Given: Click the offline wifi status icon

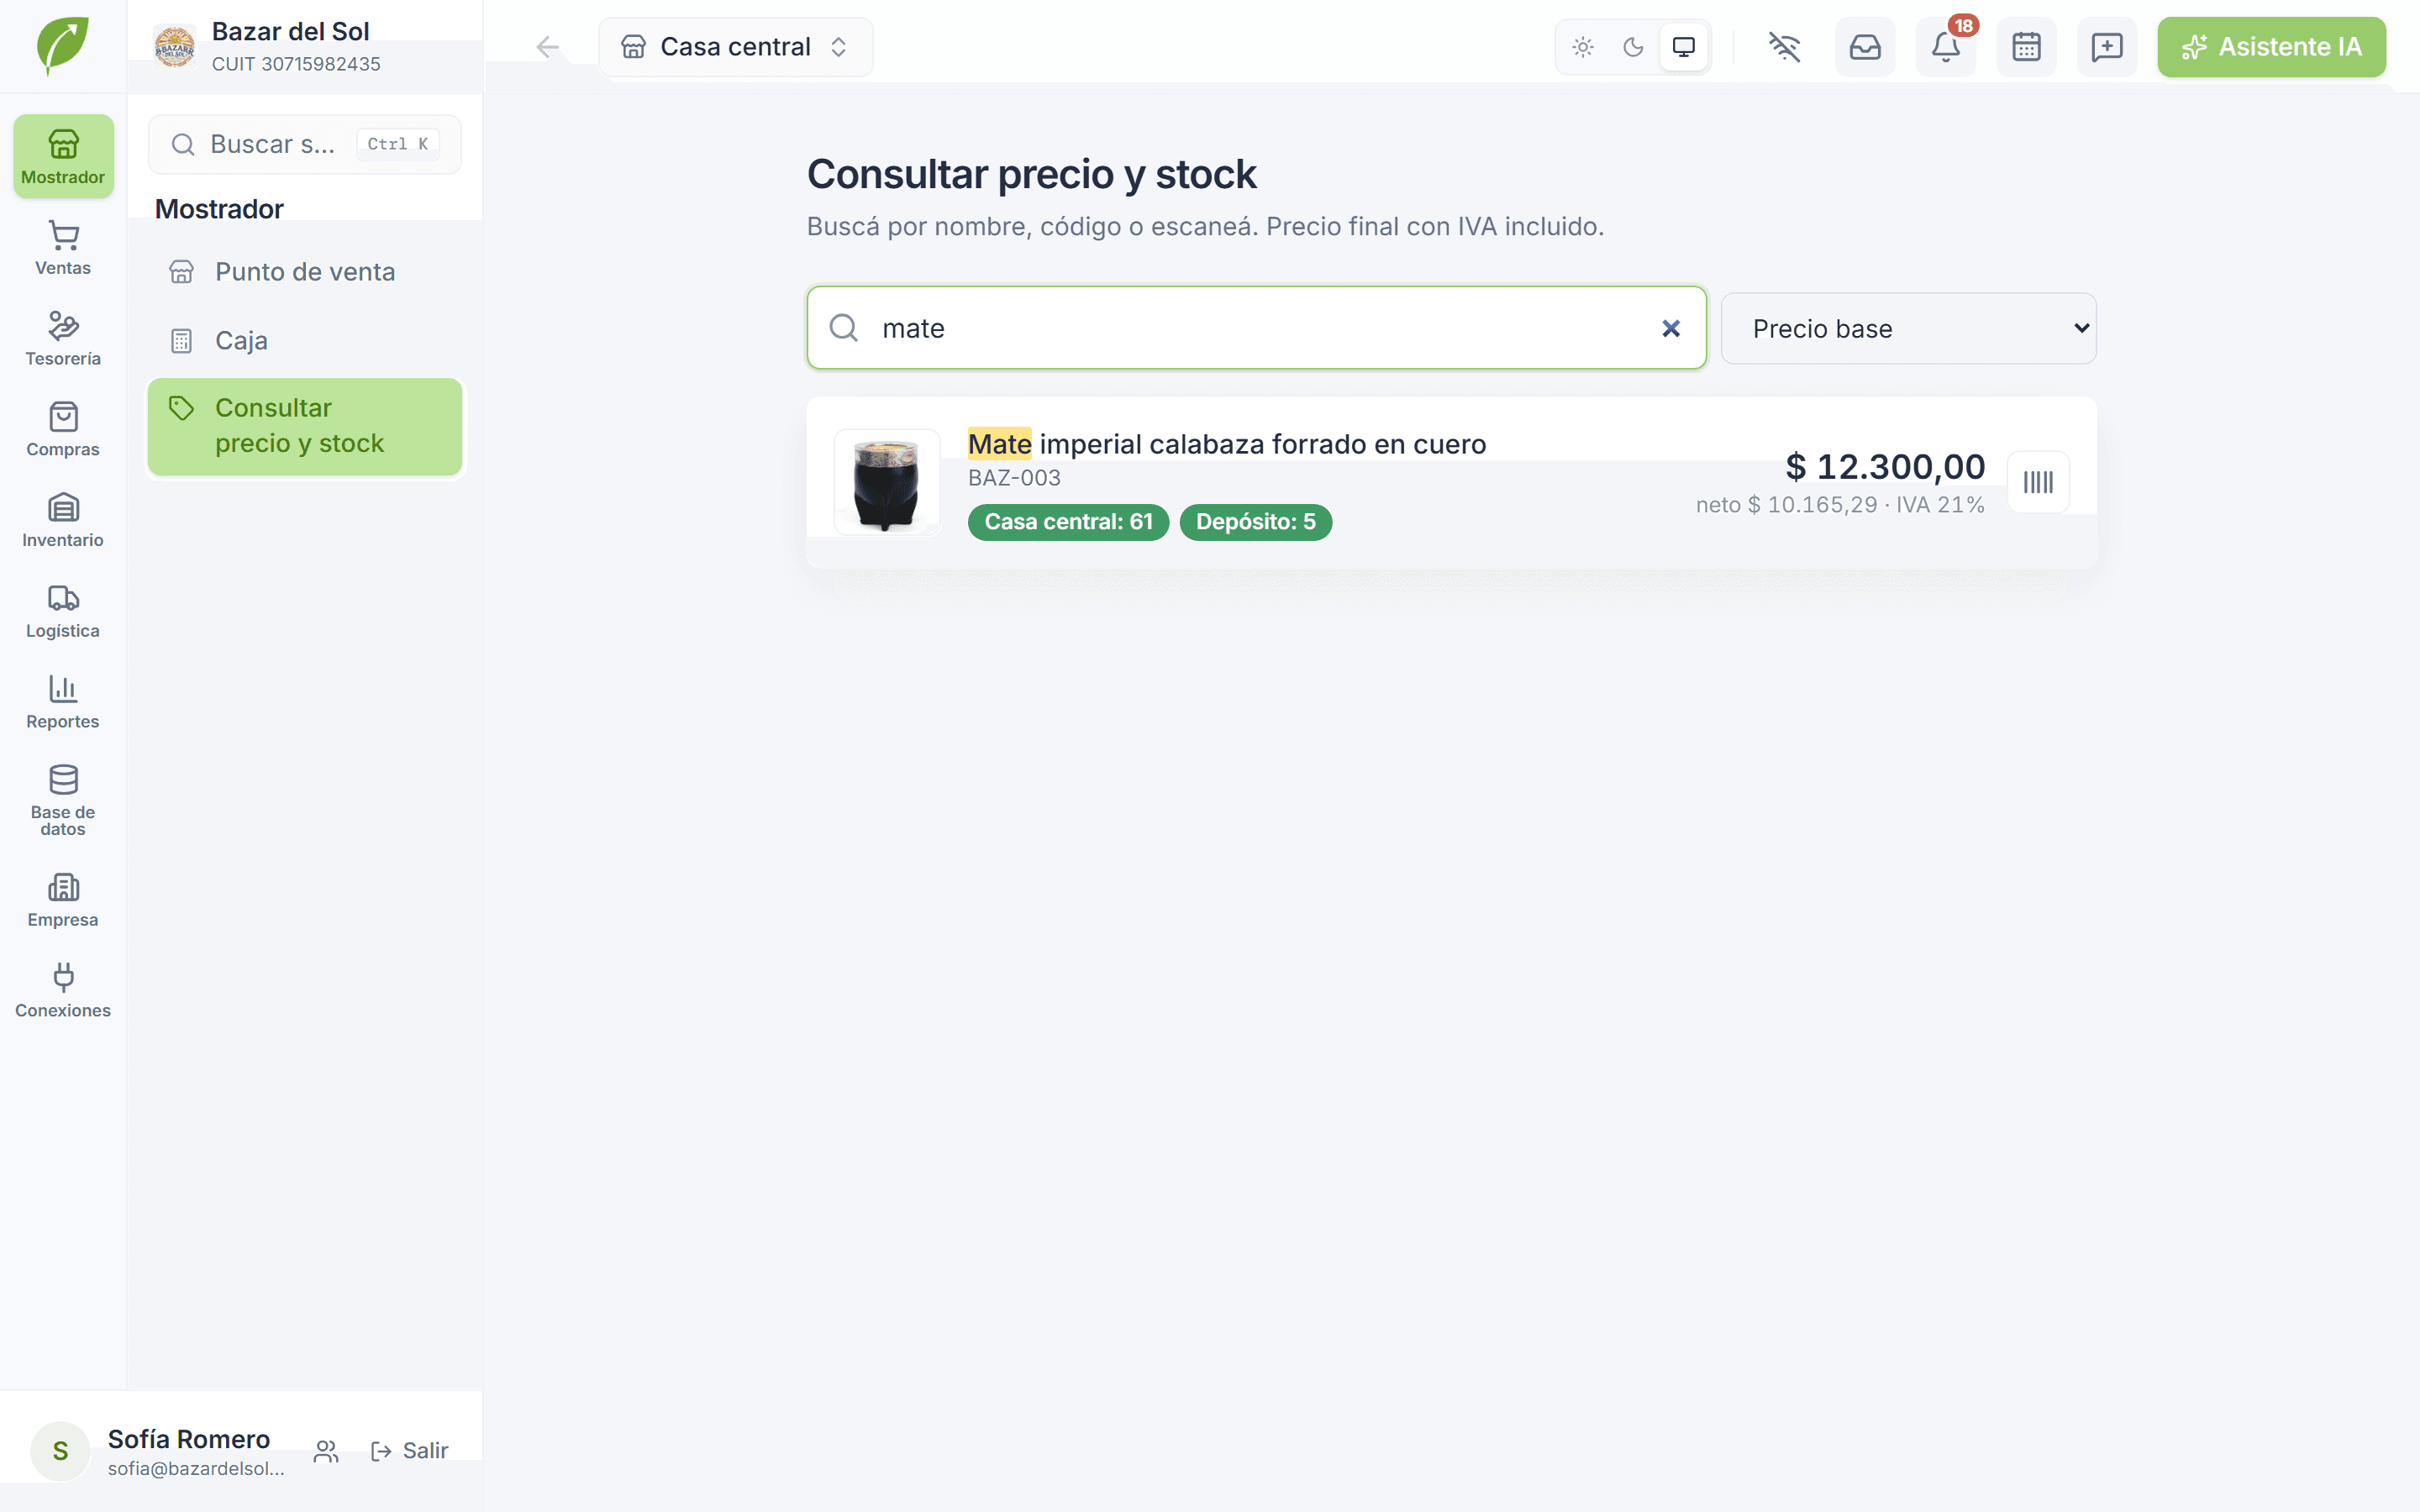Looking at the screenshot, I should click(x=1784, y=47).
